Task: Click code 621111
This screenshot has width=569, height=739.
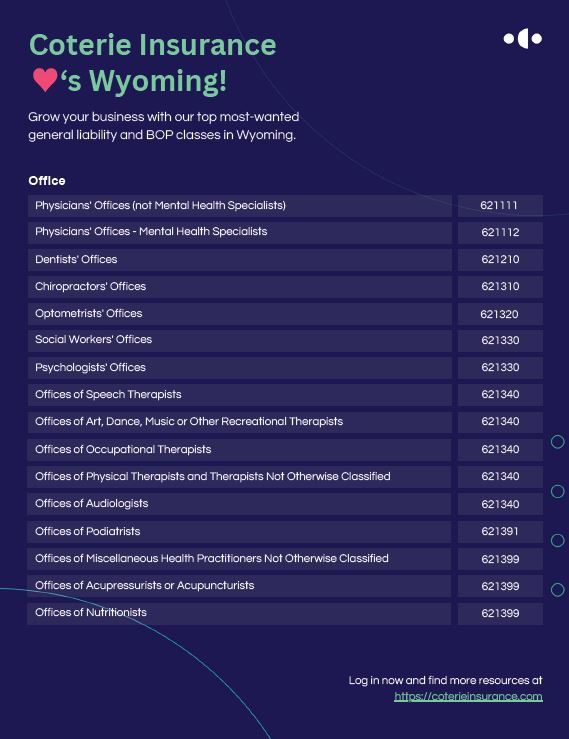Action: click(x=500, y=206)
